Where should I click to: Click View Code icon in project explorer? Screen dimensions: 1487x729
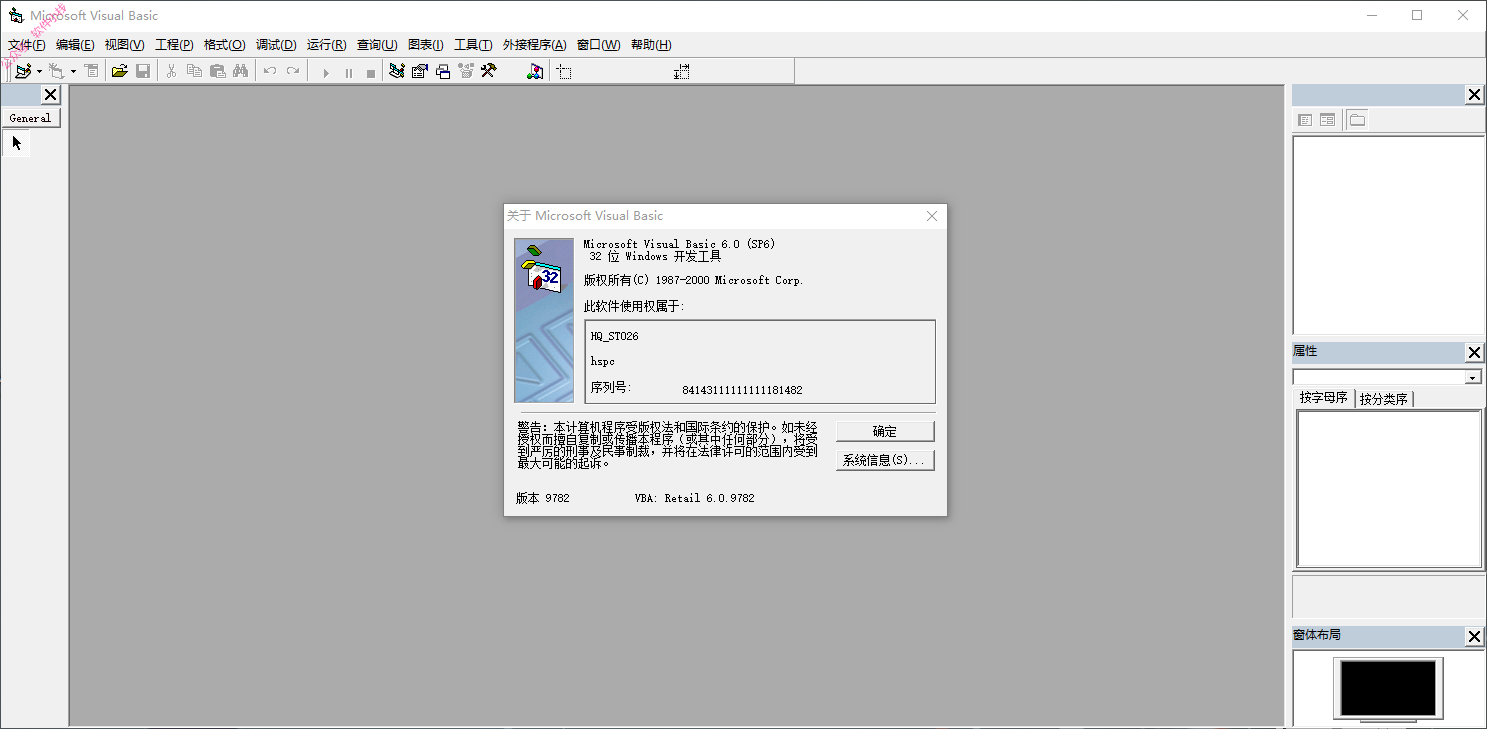(x=1305, y=120)
